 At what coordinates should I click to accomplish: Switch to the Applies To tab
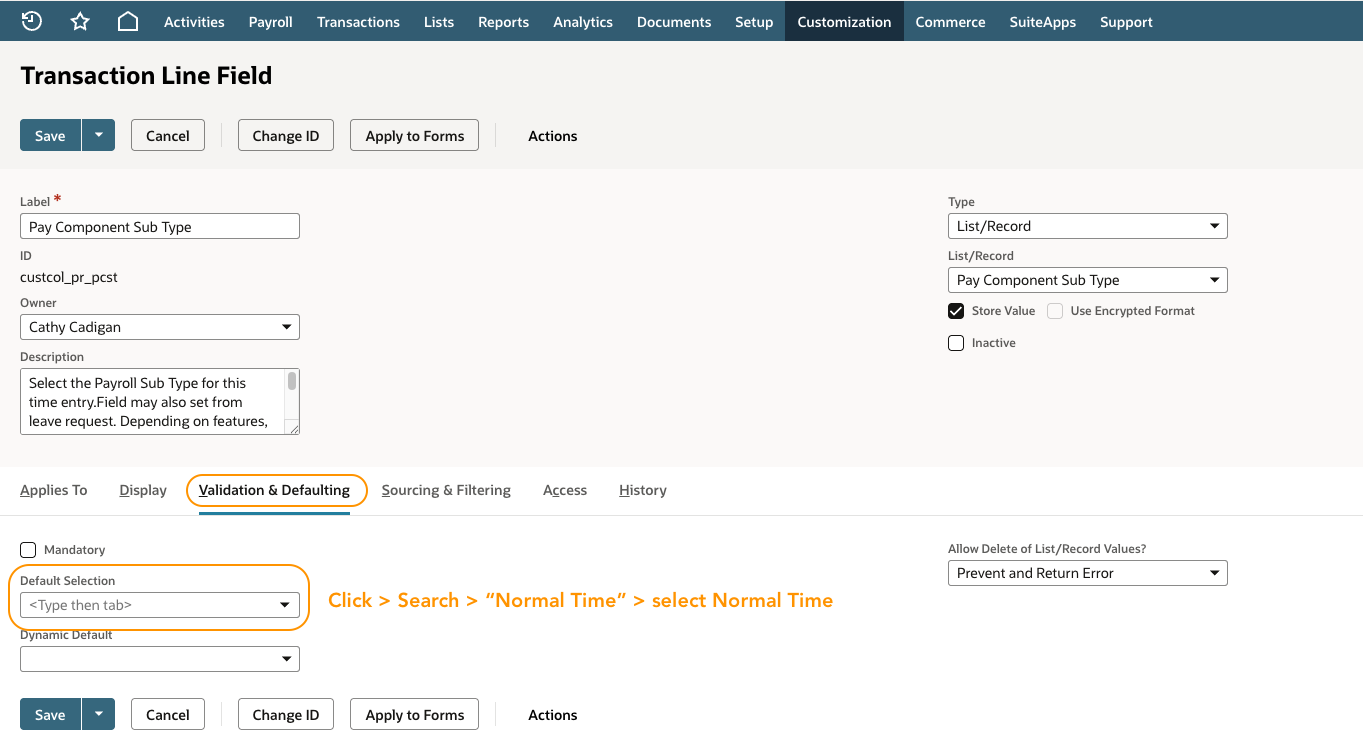[54, 490]
